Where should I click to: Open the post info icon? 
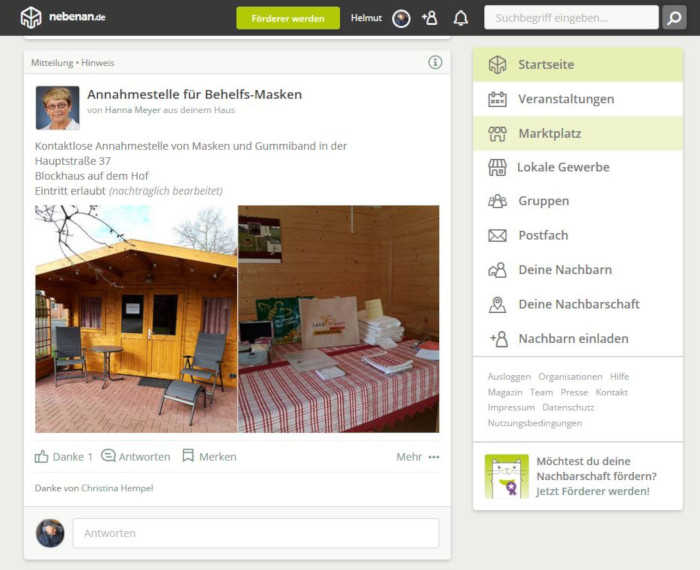pos(435,62)
